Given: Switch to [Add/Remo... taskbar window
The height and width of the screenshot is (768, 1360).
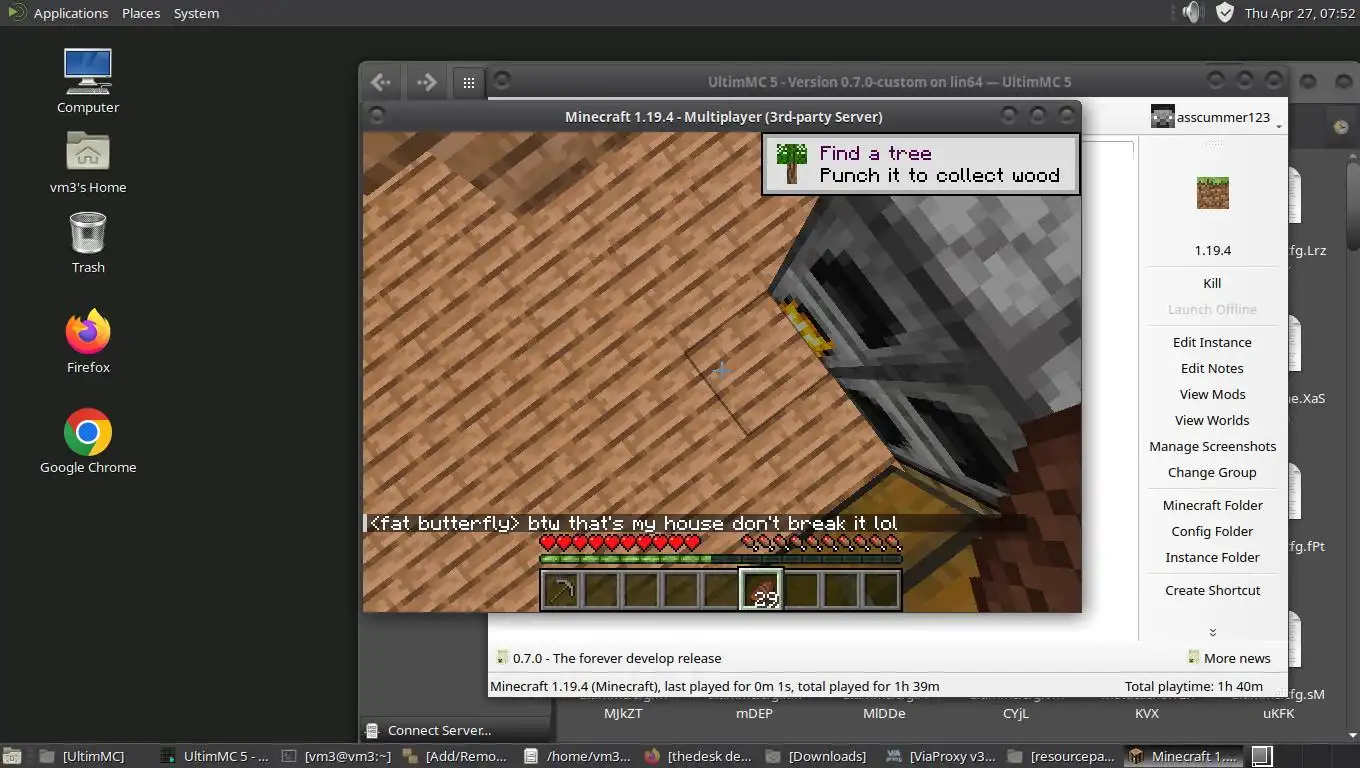Looking at the screenshot, I should pyautogui.click(x=458, y=756).
